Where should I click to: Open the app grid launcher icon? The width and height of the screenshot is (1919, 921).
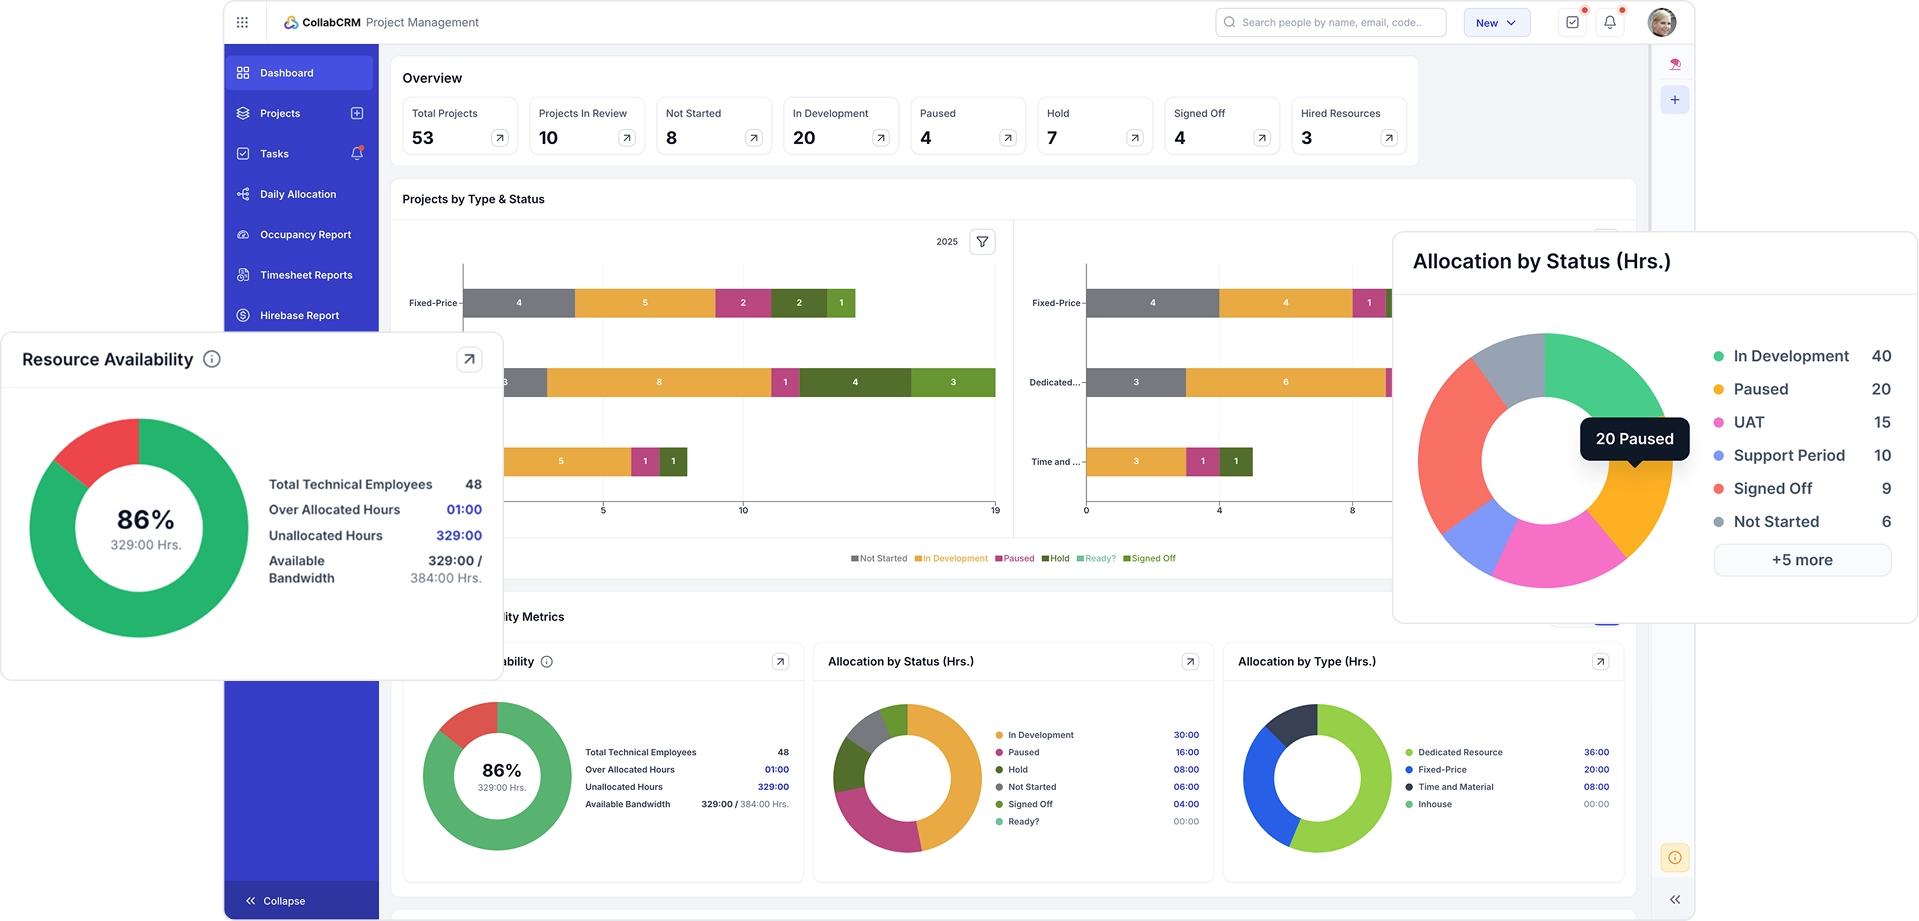click(242, 22)
